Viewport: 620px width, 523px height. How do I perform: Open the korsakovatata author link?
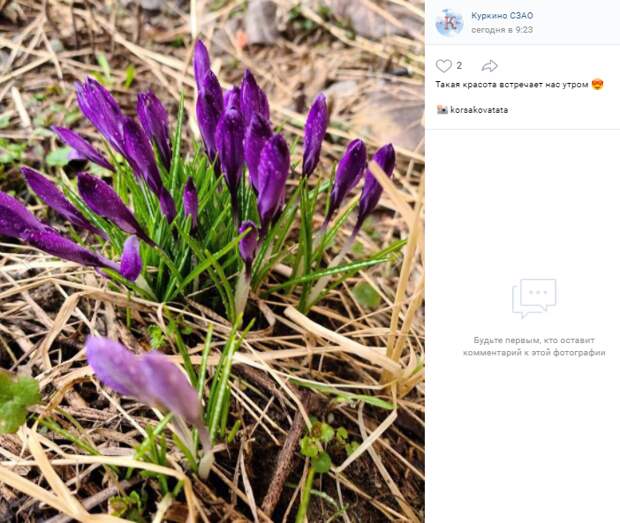pyautogui.click(x=479, y=110)
